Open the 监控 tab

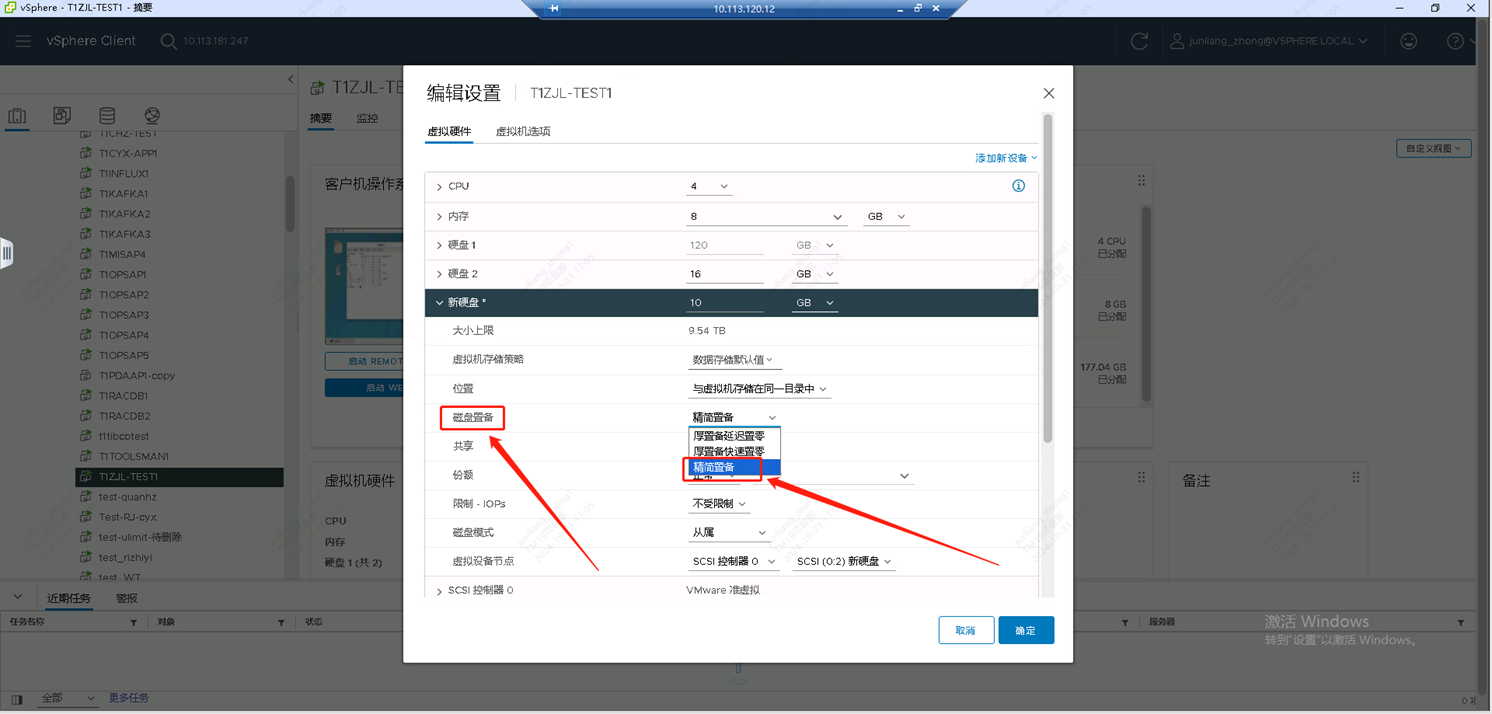tap(367, 119)
